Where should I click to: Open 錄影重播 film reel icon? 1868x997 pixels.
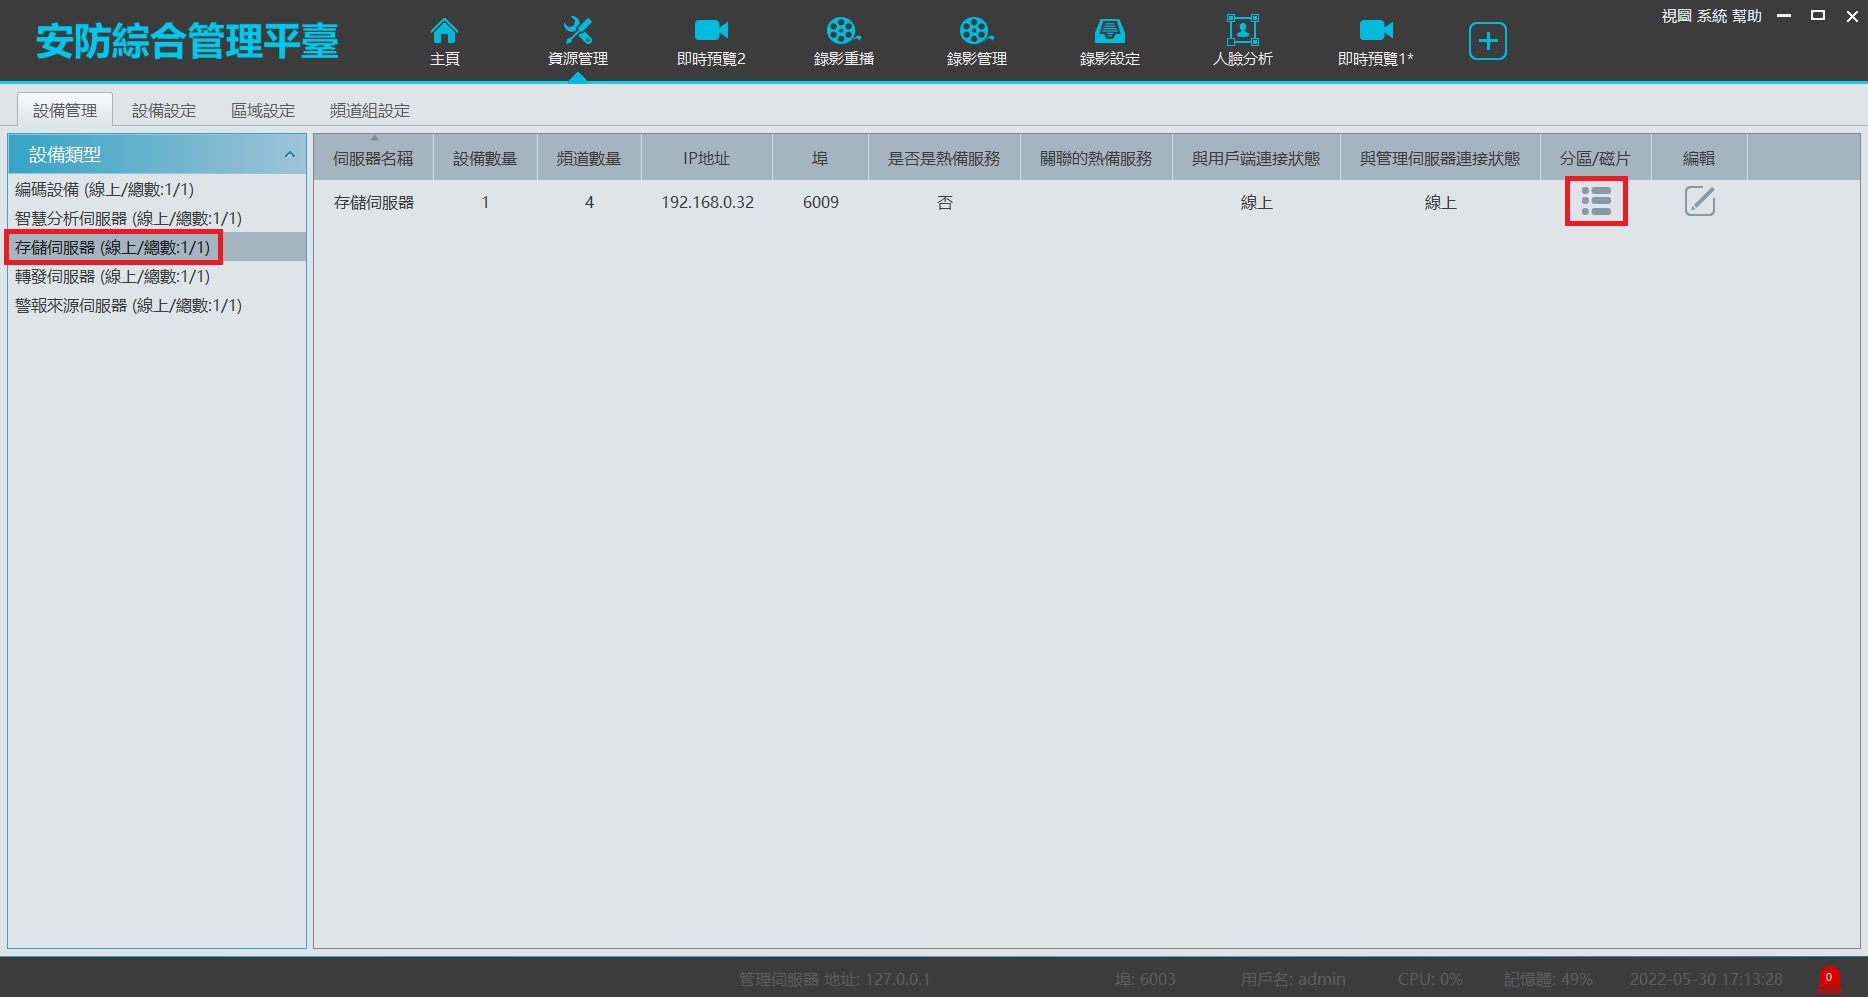844,31
